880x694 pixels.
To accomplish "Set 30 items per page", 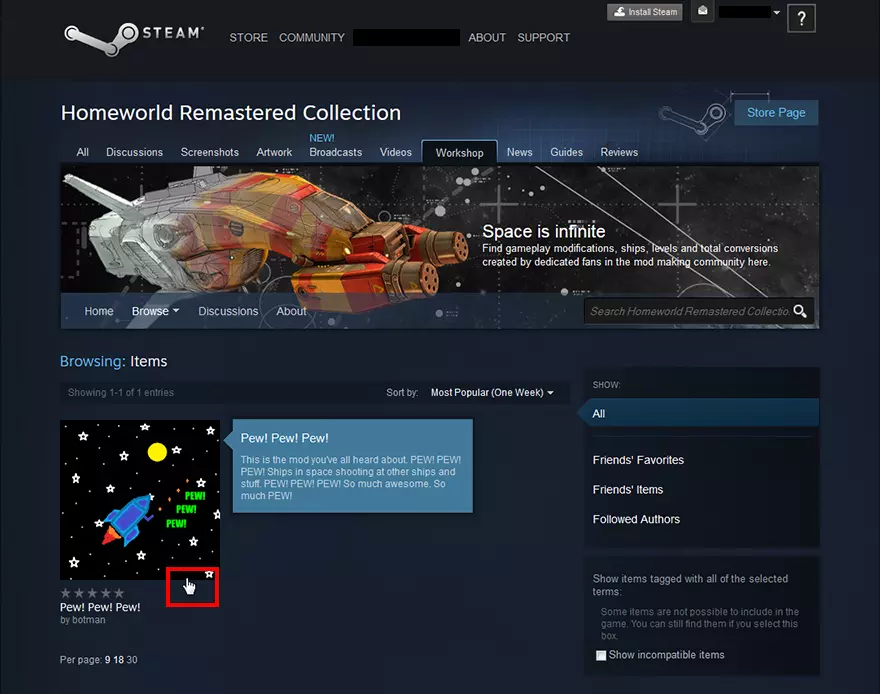I will click(132, 660).
